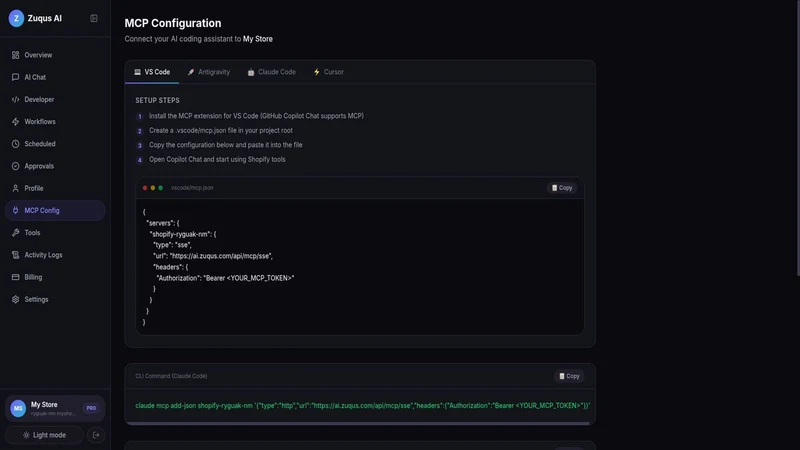Screen dimensions: 800x450
Task: Click setup step 1 about installing MCP extension
Action: [x=256, y=116]
